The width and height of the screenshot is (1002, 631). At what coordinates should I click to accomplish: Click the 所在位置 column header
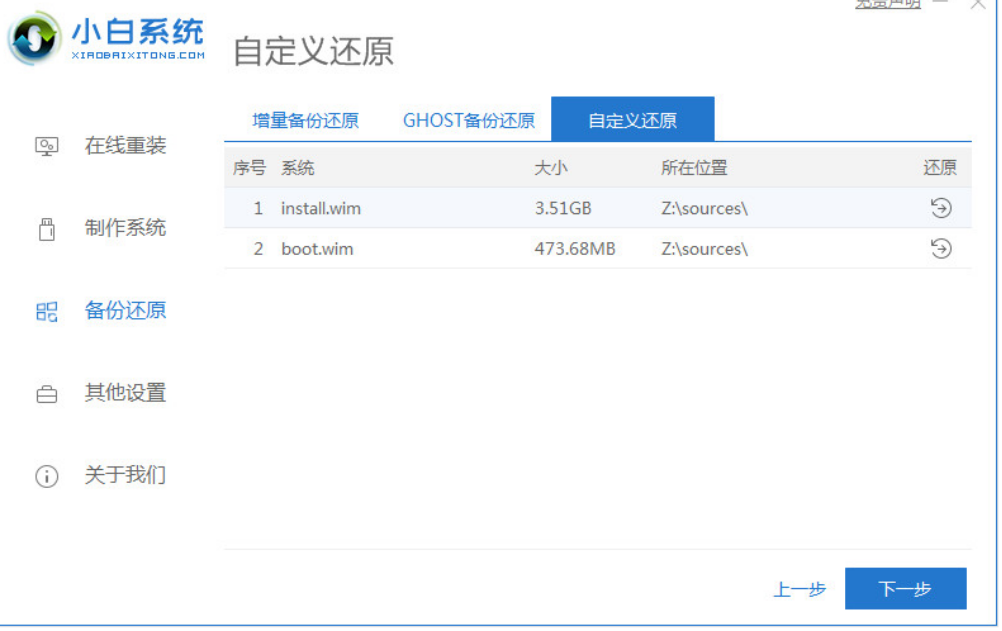[694, 168]
